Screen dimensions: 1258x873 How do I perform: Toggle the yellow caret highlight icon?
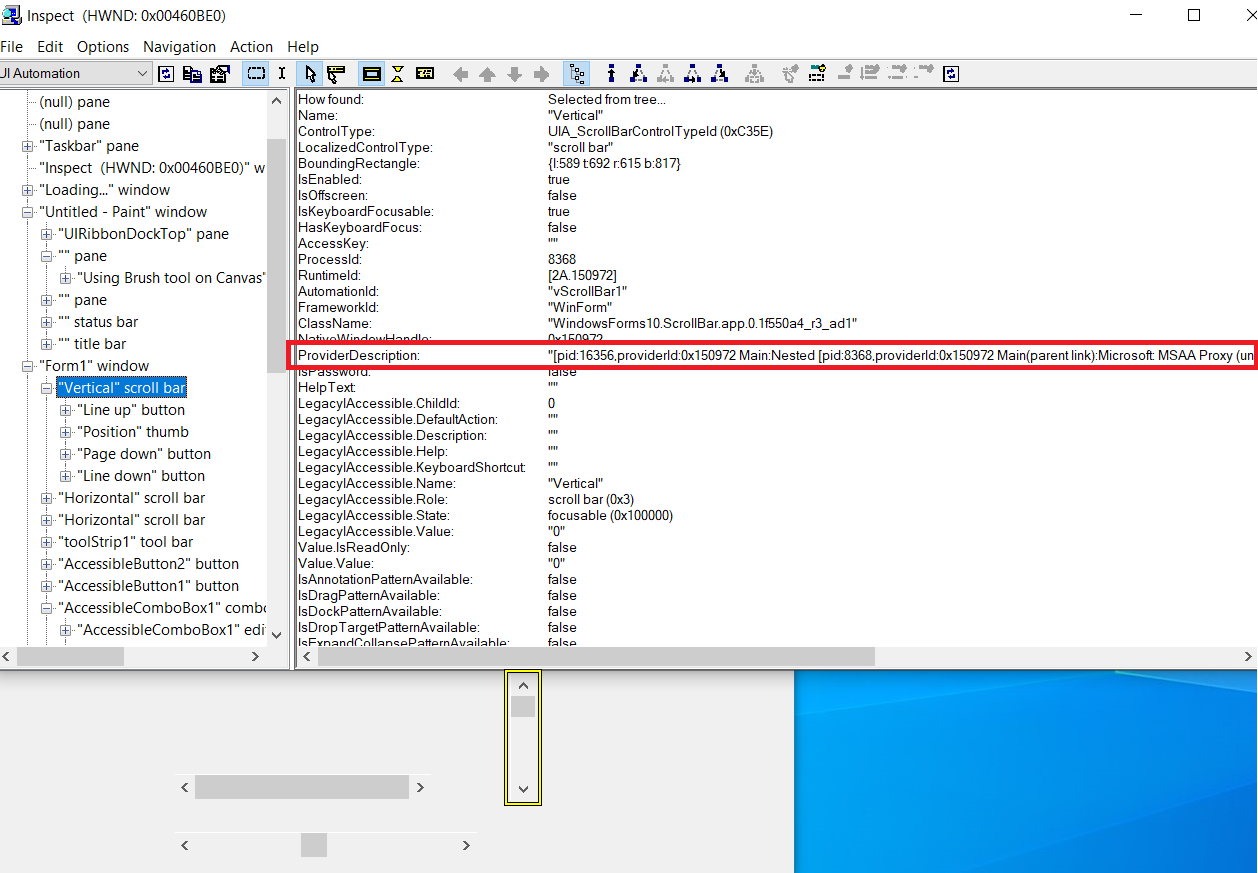(398, 74)
